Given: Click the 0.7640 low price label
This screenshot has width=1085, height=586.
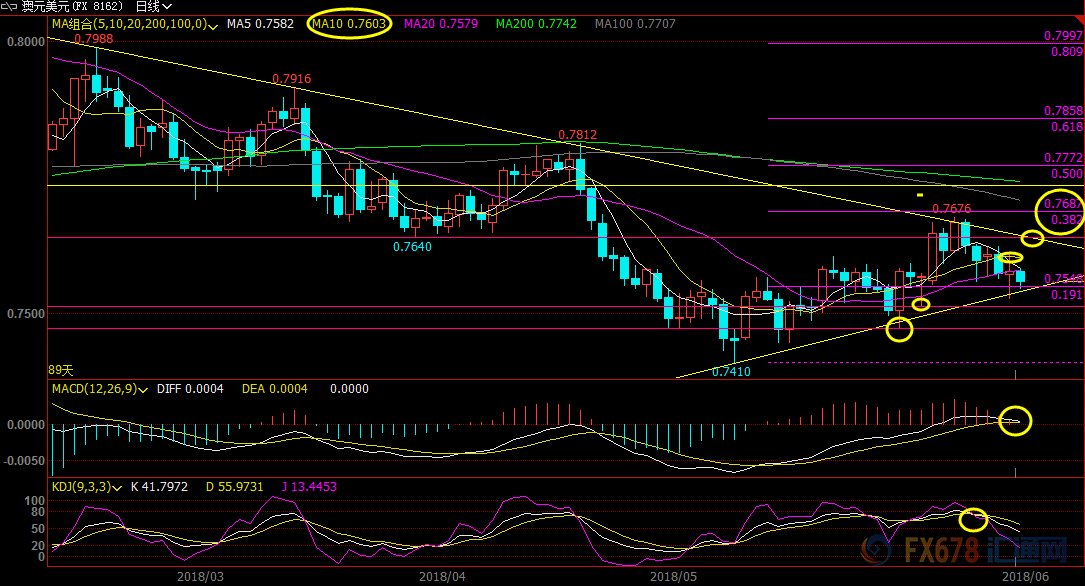Looking at the screenshot, I should [x=412, y=247].
